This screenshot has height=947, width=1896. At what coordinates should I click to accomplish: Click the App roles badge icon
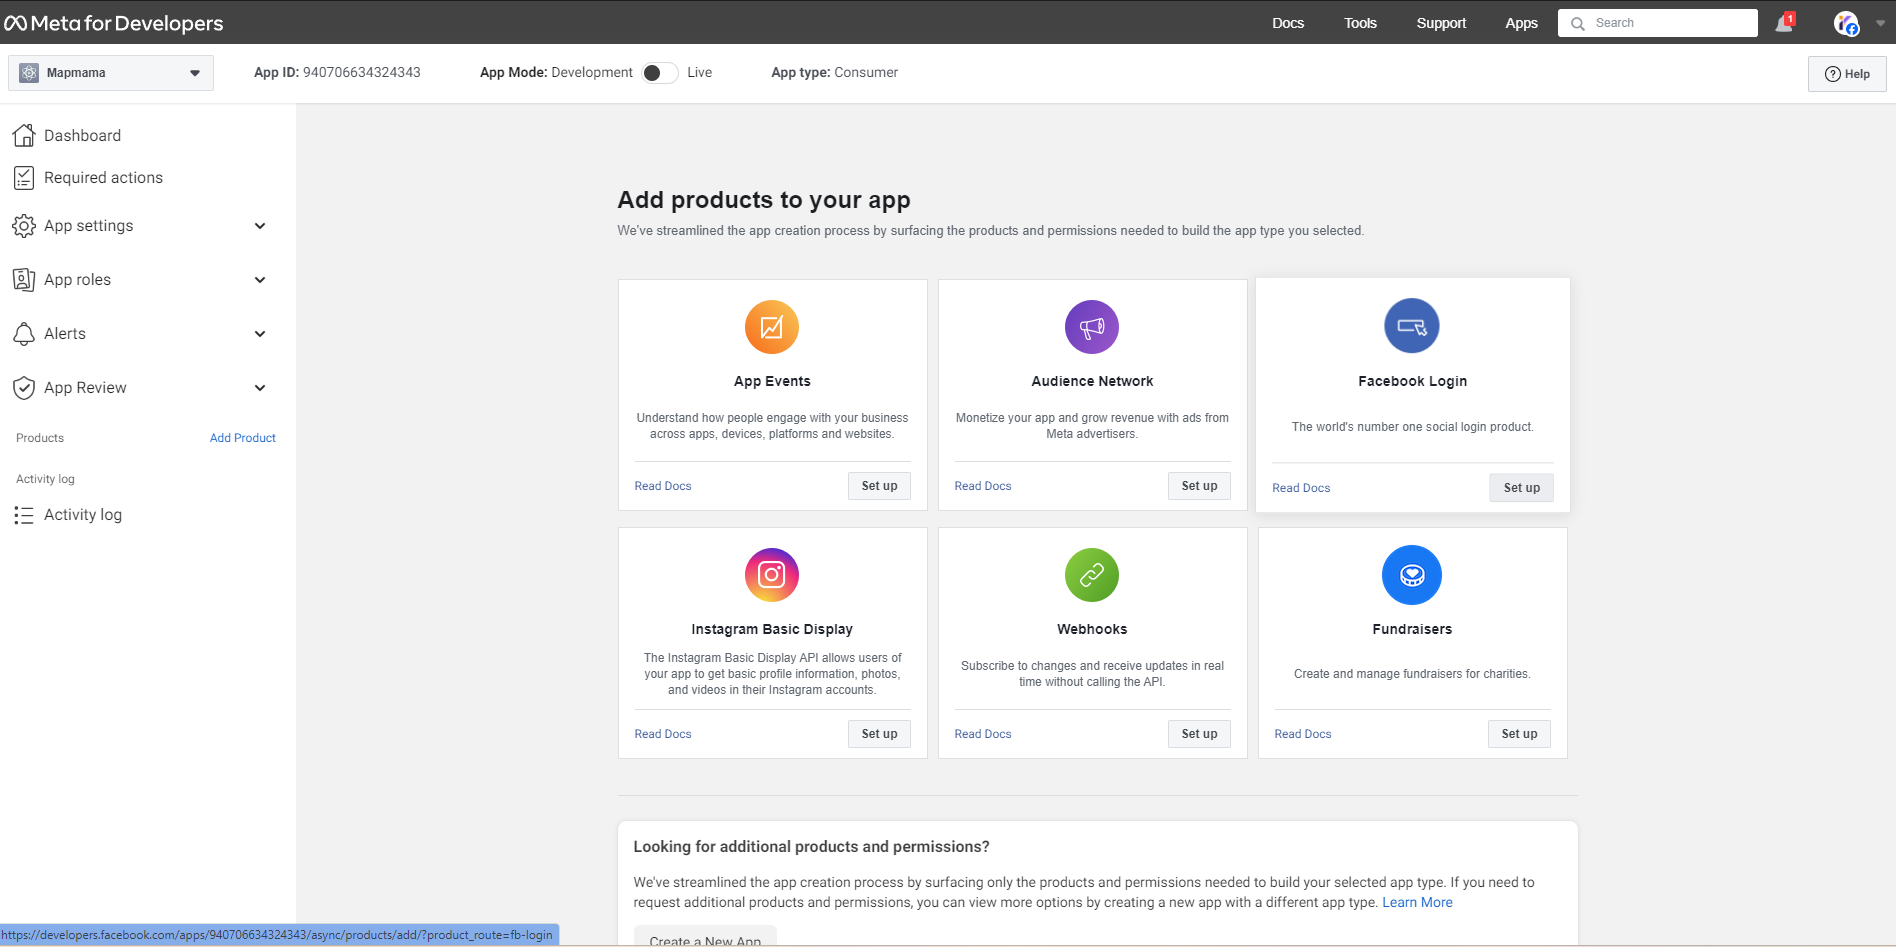24,280
